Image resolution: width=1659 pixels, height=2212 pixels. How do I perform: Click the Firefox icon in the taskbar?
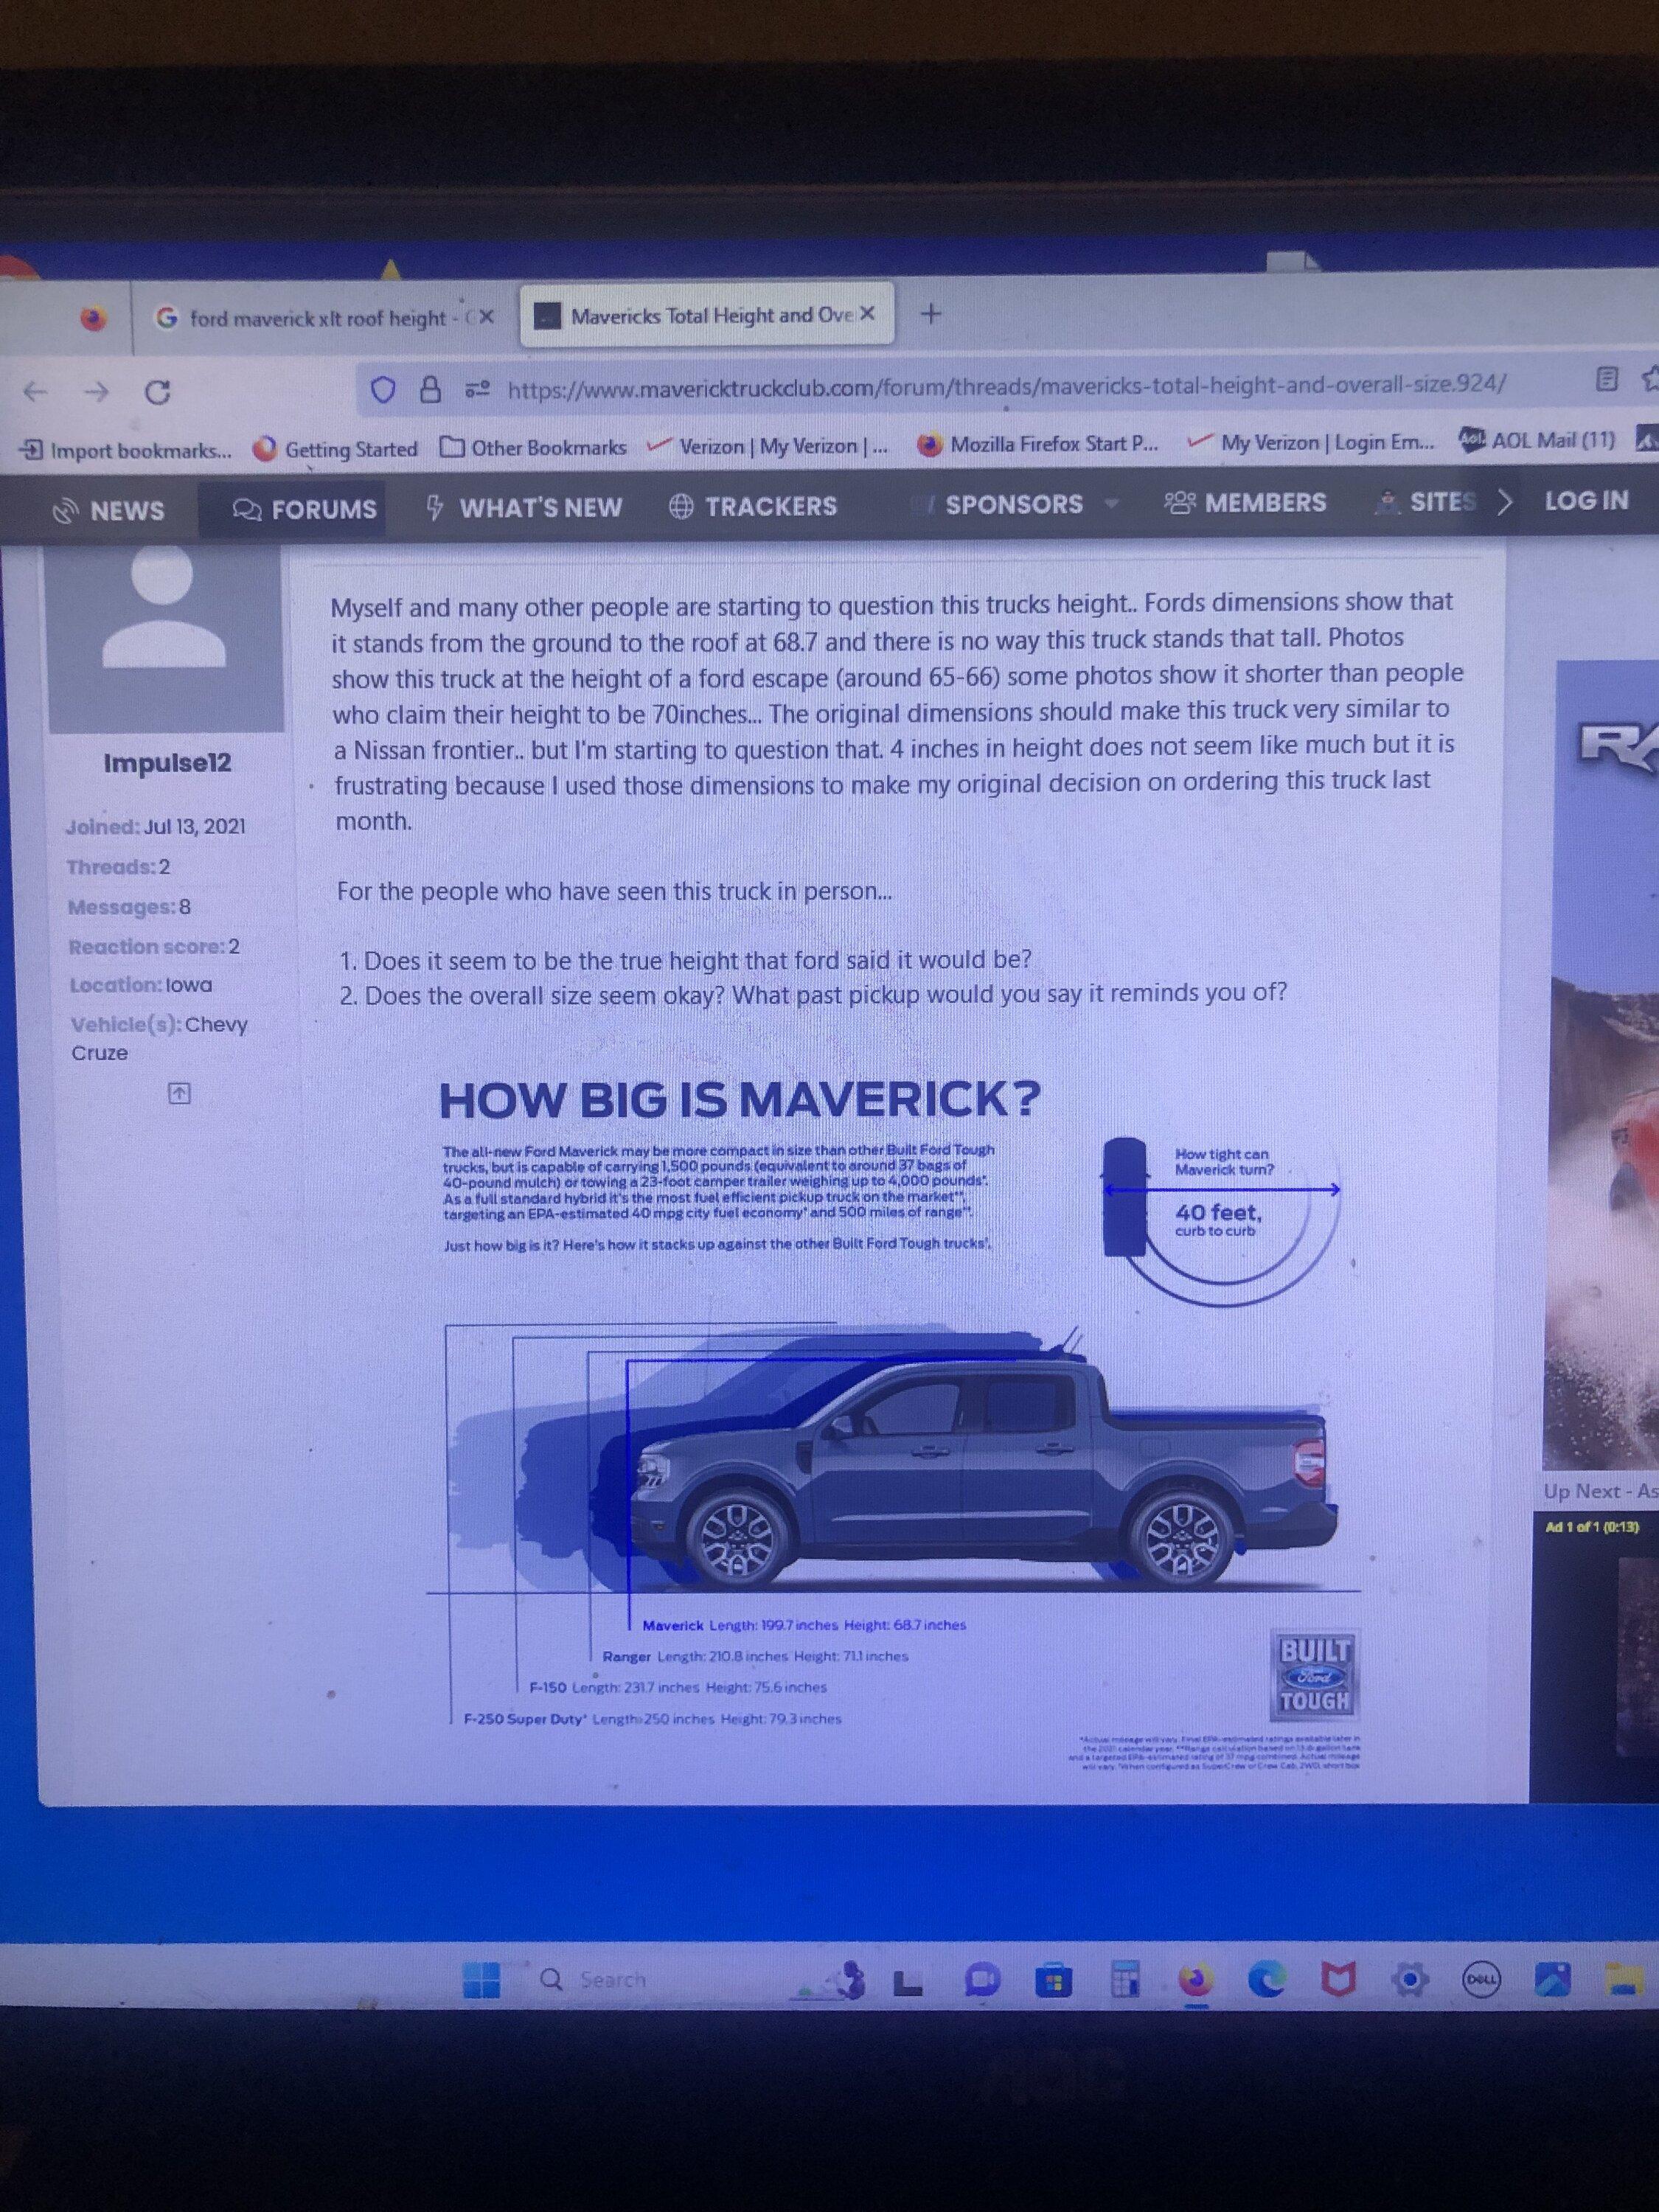tap(1196, 1981)
